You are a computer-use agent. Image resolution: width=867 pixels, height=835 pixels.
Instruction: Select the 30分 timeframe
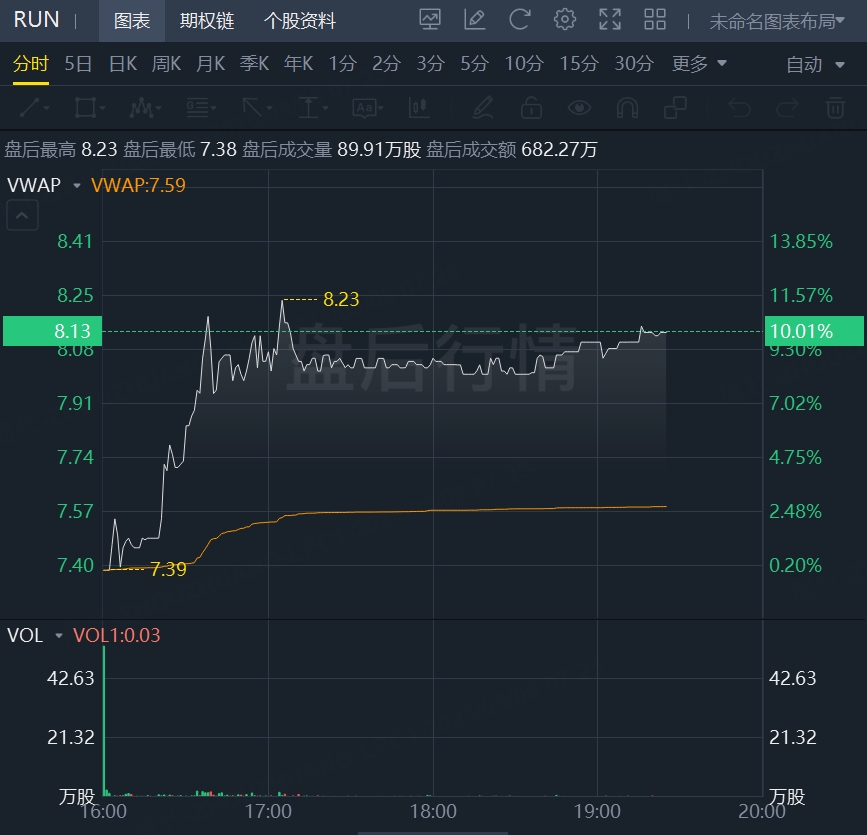(x=634, y=64)
